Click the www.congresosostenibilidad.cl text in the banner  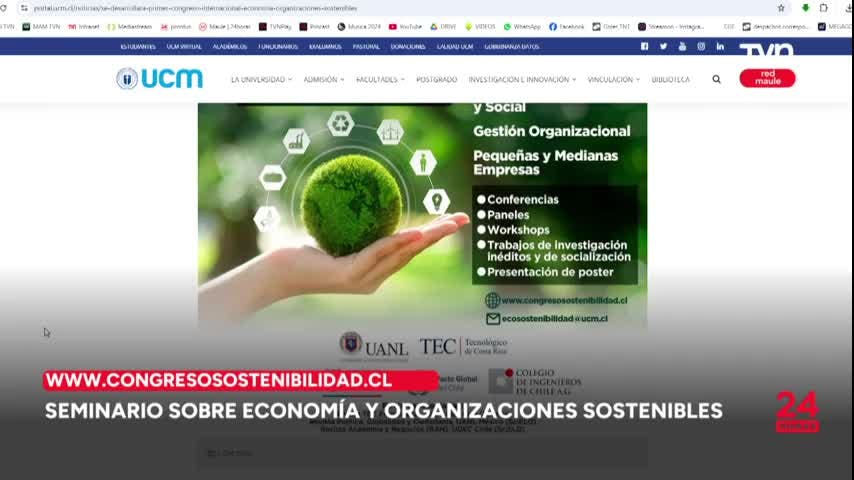(564, 300)
